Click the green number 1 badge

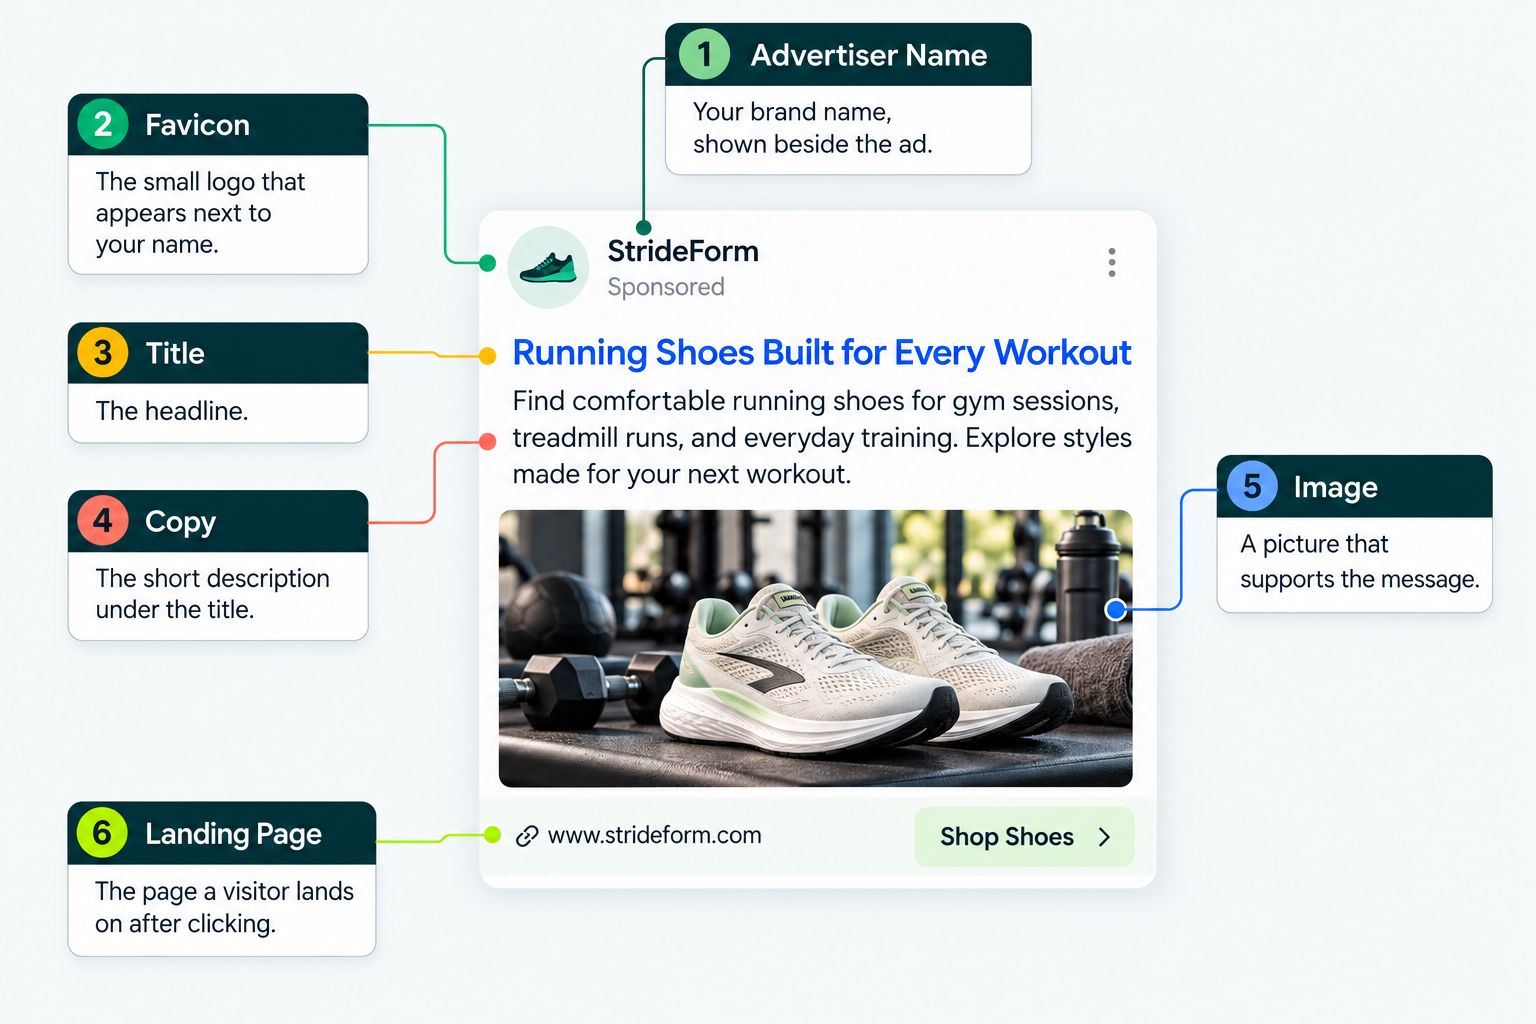click(x=705, y=54)
